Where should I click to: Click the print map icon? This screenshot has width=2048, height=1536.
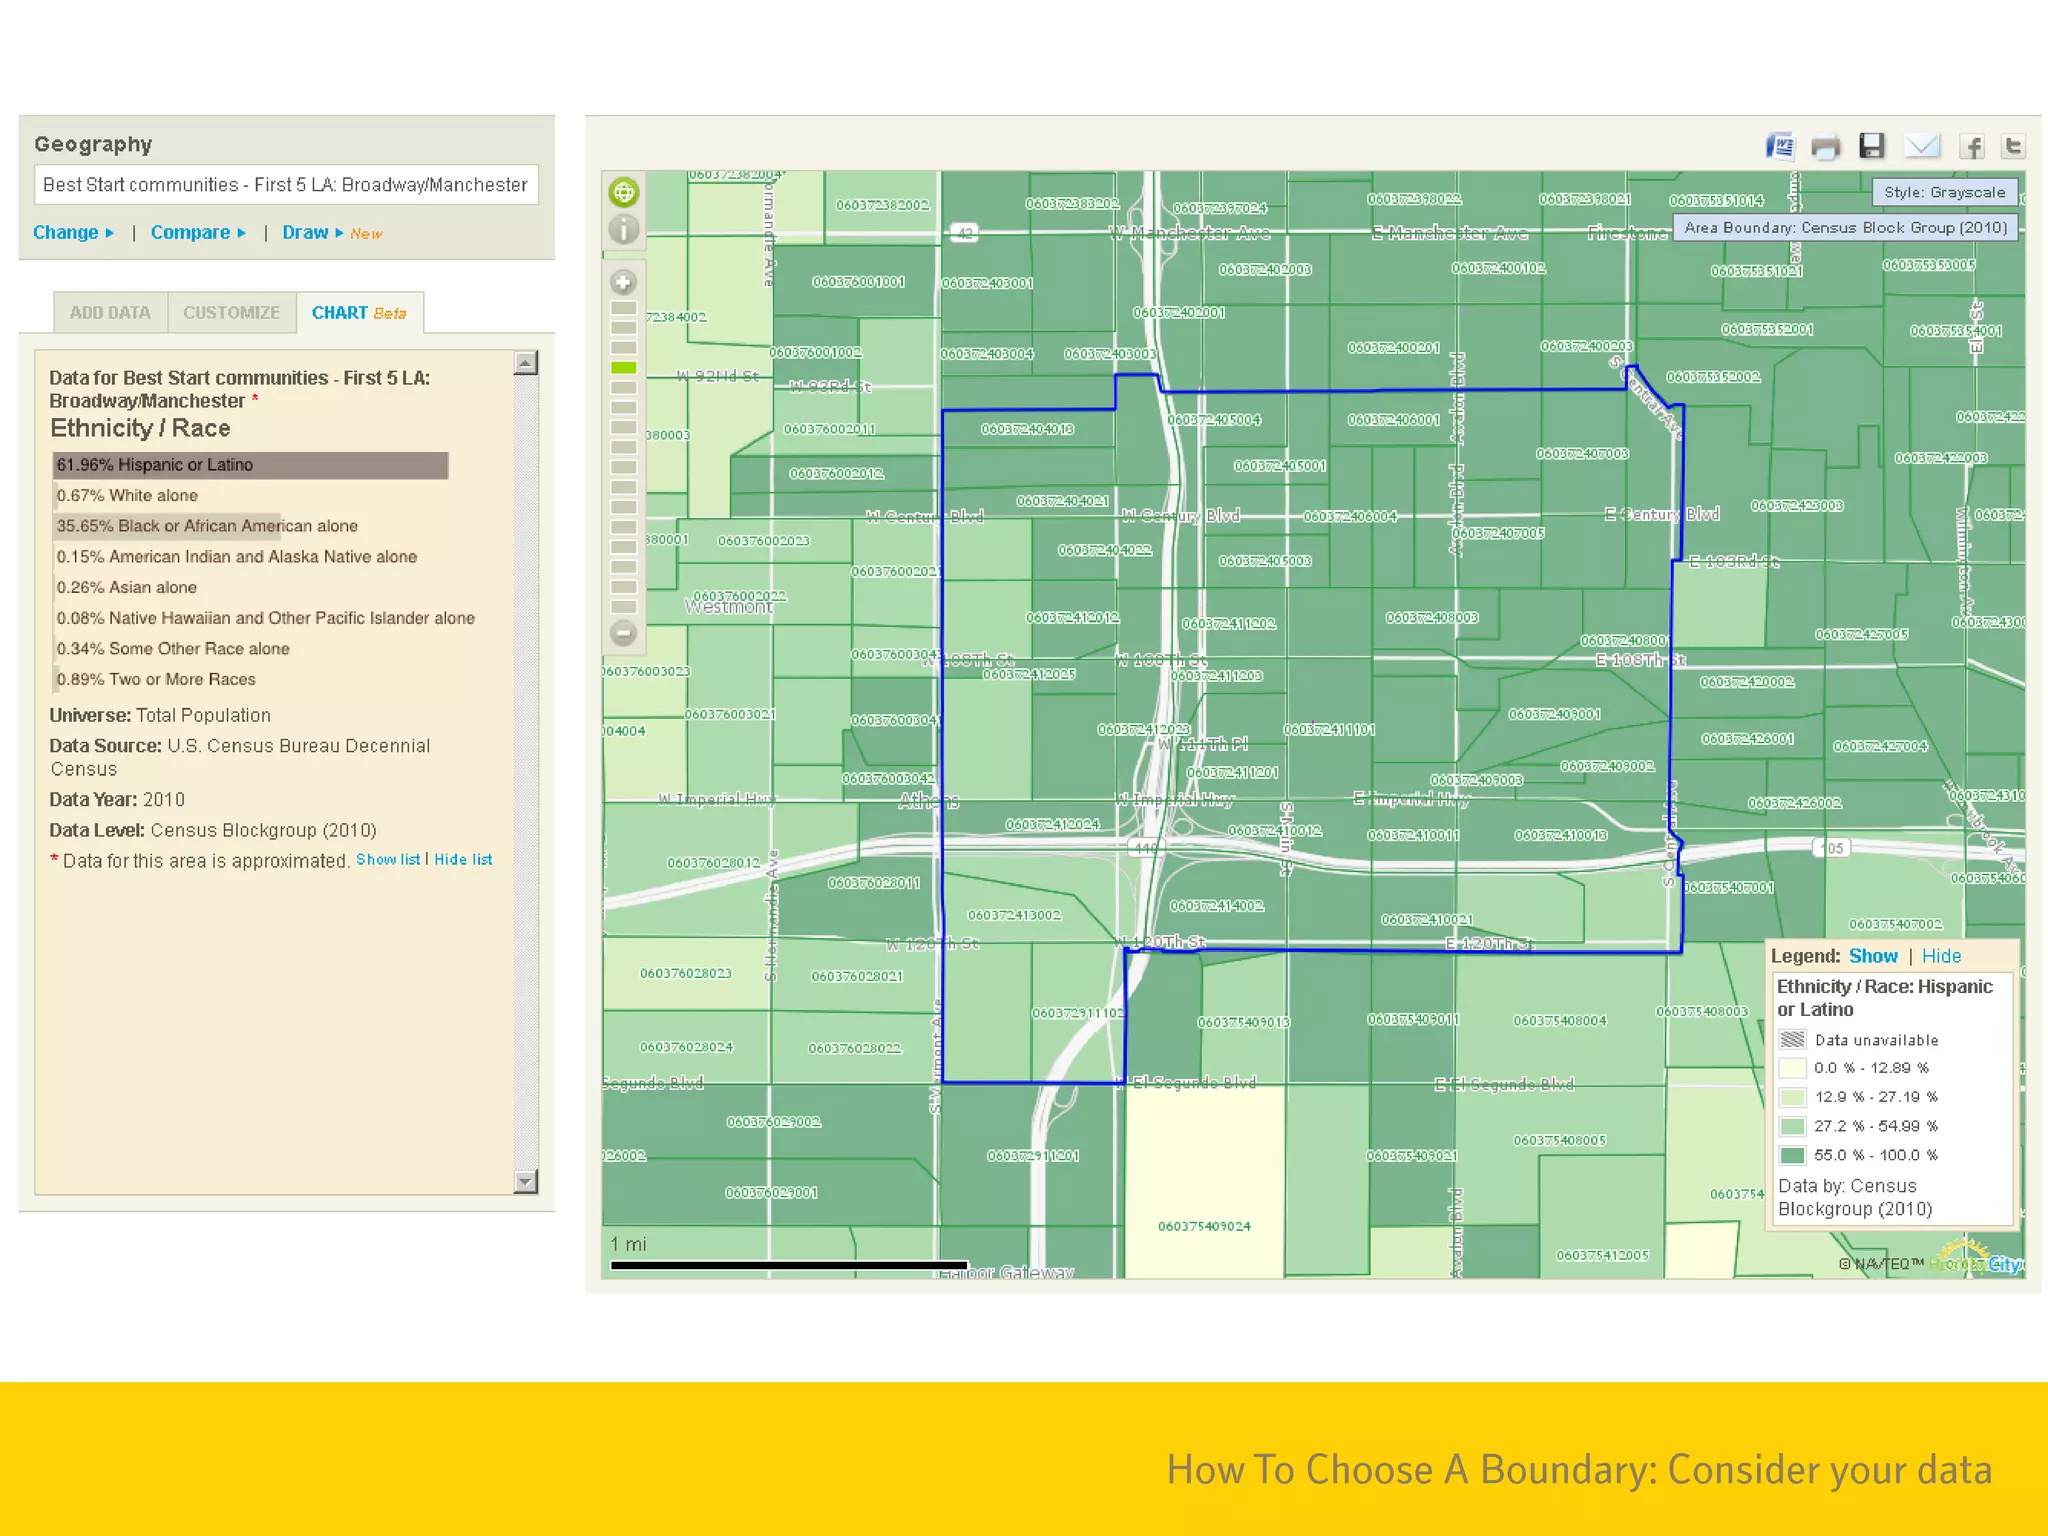[1825, 147]
